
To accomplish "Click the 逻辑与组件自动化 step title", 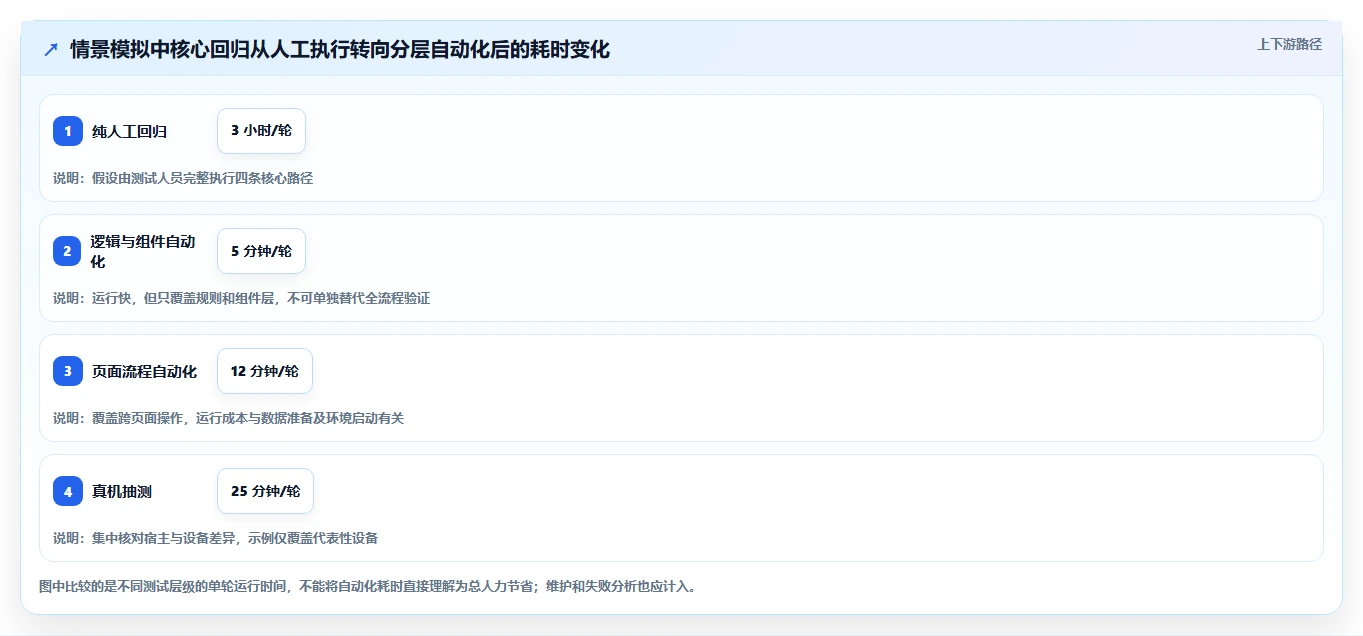I will click(143, 251).
